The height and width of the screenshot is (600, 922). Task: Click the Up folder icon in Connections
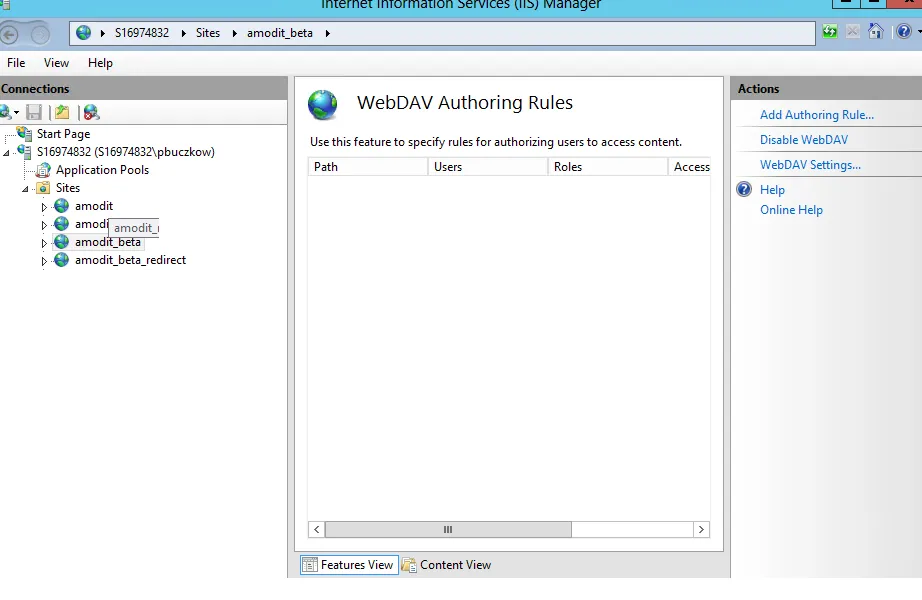(x=62, y=112)
